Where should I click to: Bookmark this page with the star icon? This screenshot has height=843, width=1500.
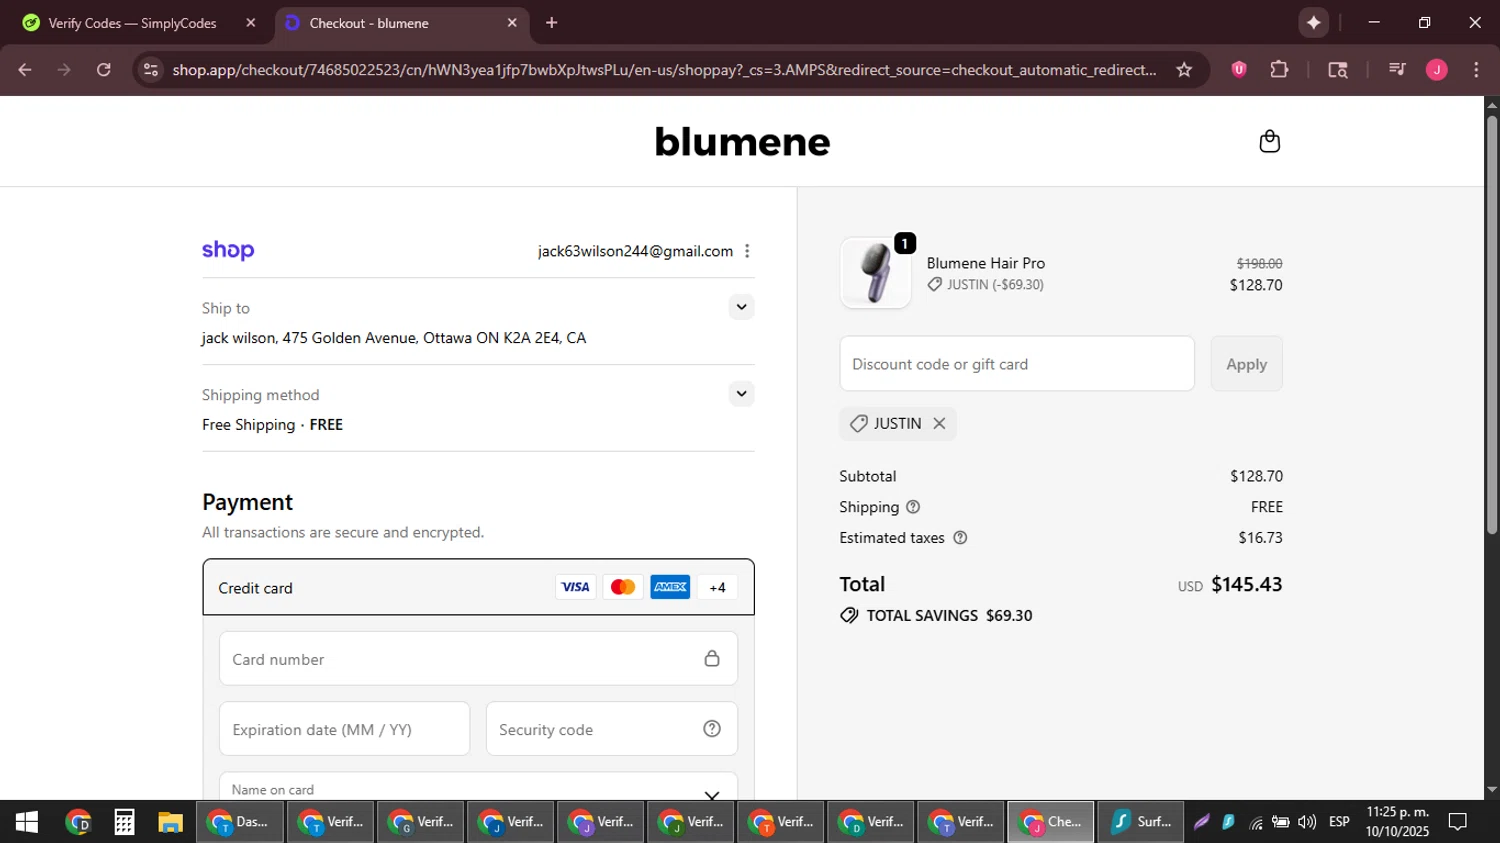1184,69
